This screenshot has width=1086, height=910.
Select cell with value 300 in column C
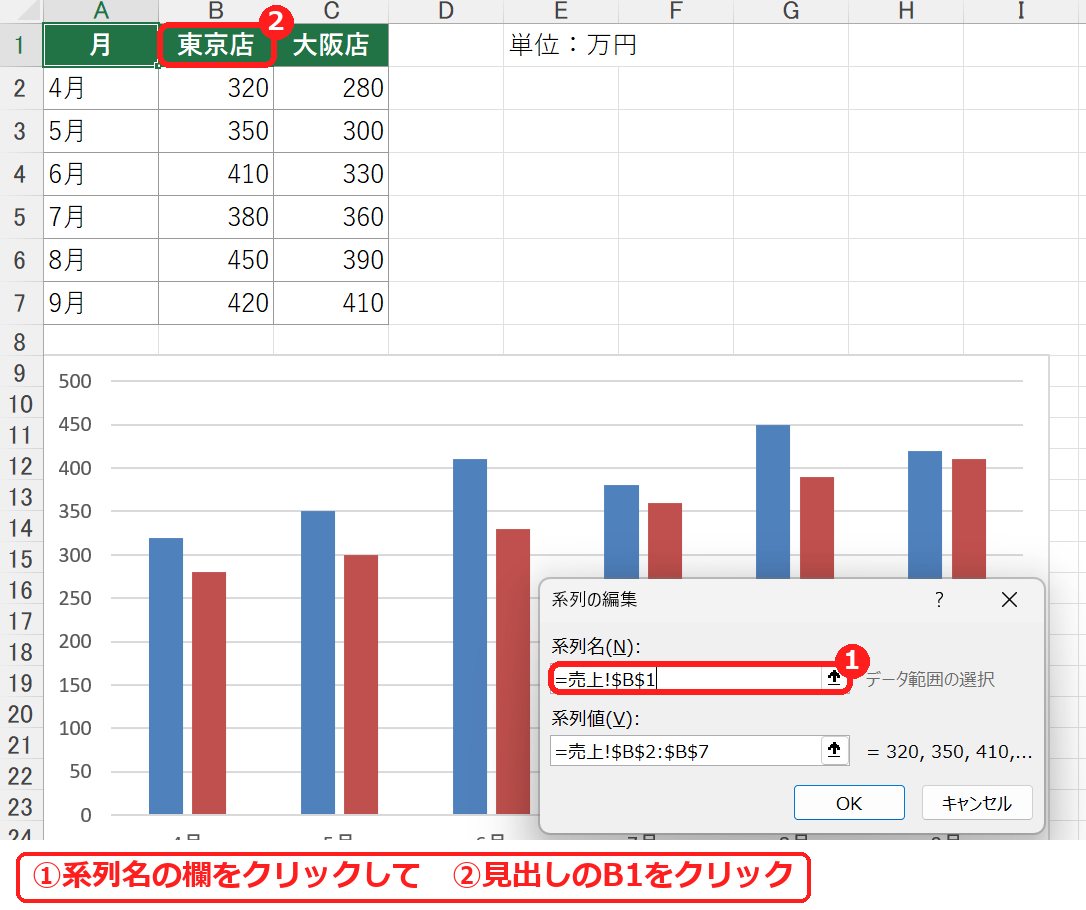pyautogui.click(x=331, y=131)
